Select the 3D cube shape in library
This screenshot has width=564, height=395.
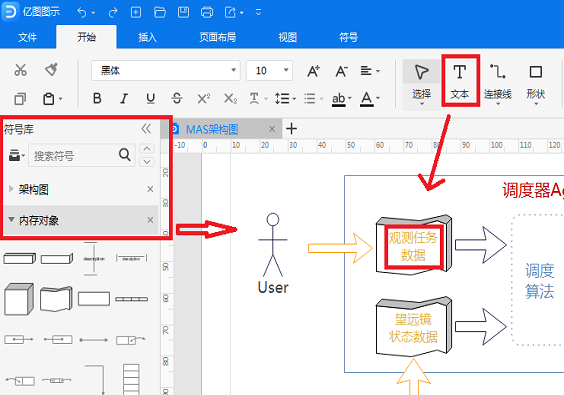pos(19,299)
